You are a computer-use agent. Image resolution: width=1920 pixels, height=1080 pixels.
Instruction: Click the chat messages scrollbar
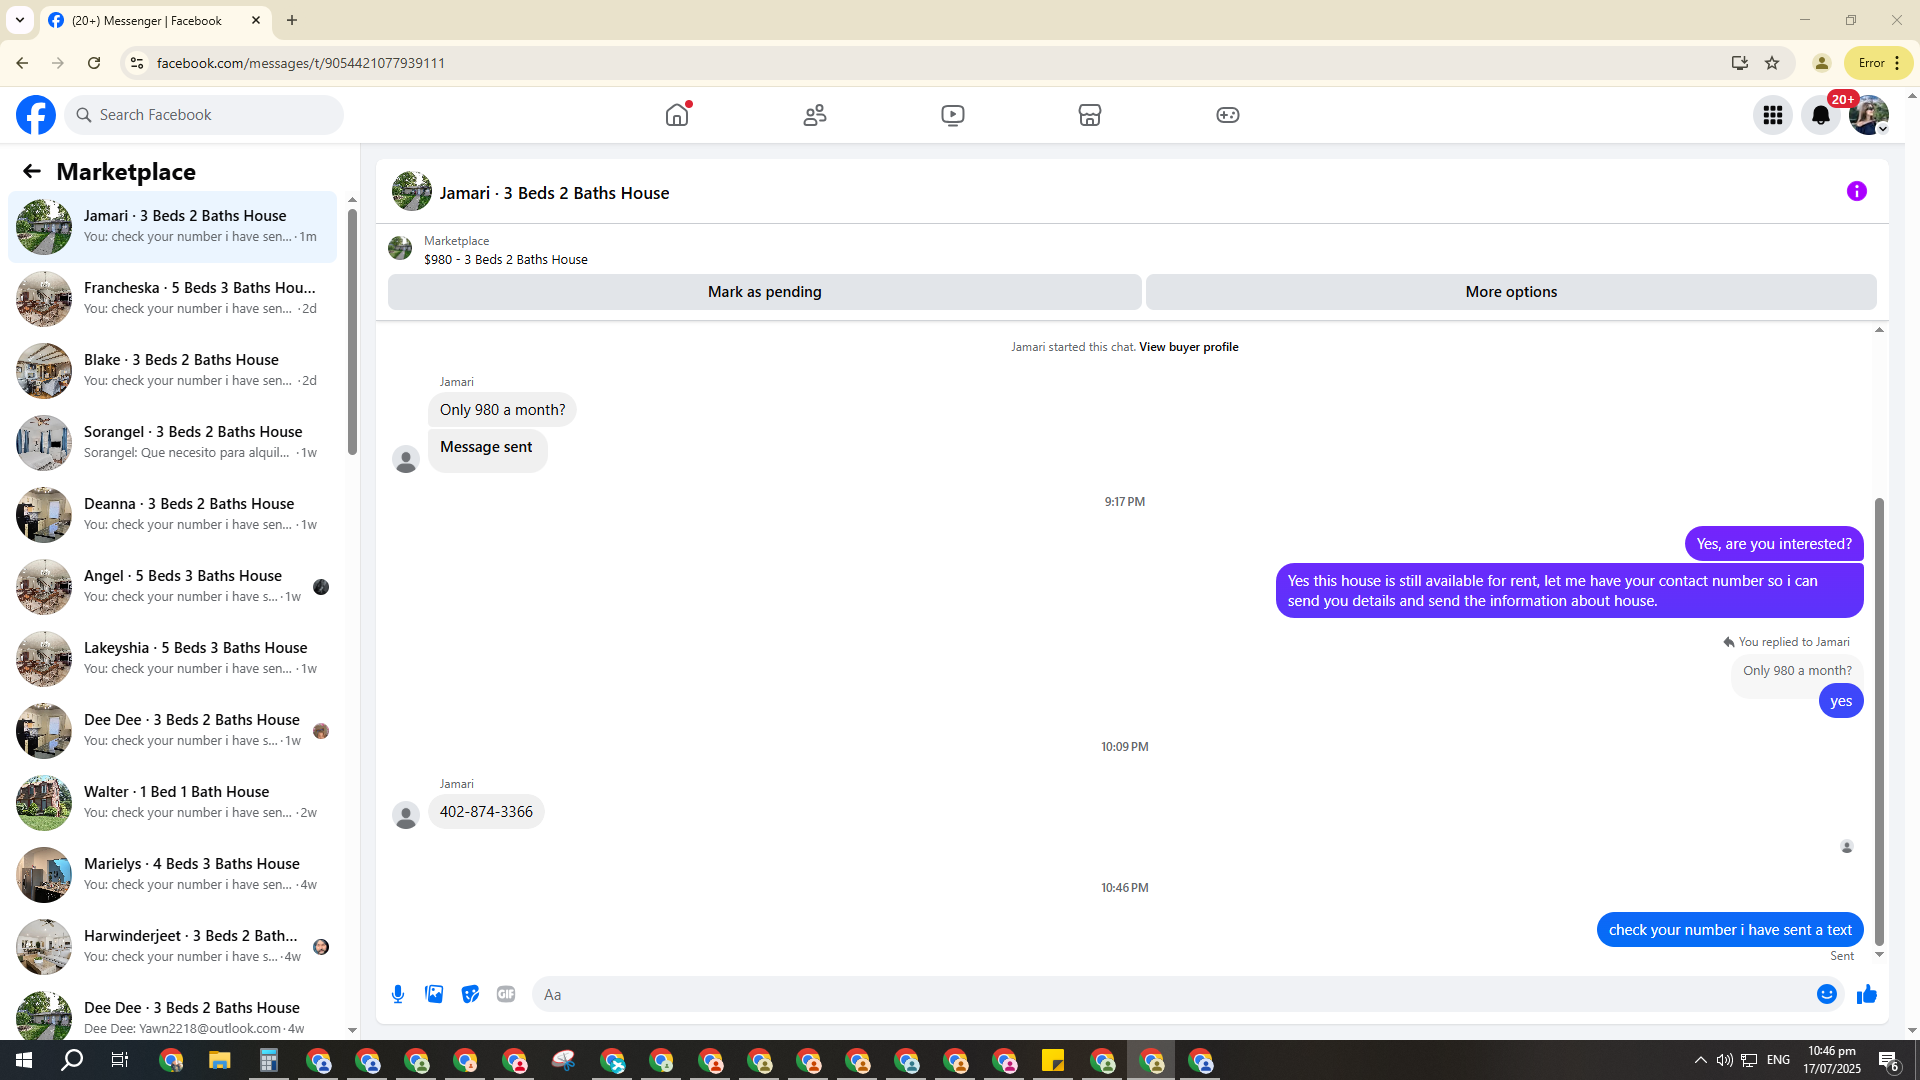tap(1879, 720)
